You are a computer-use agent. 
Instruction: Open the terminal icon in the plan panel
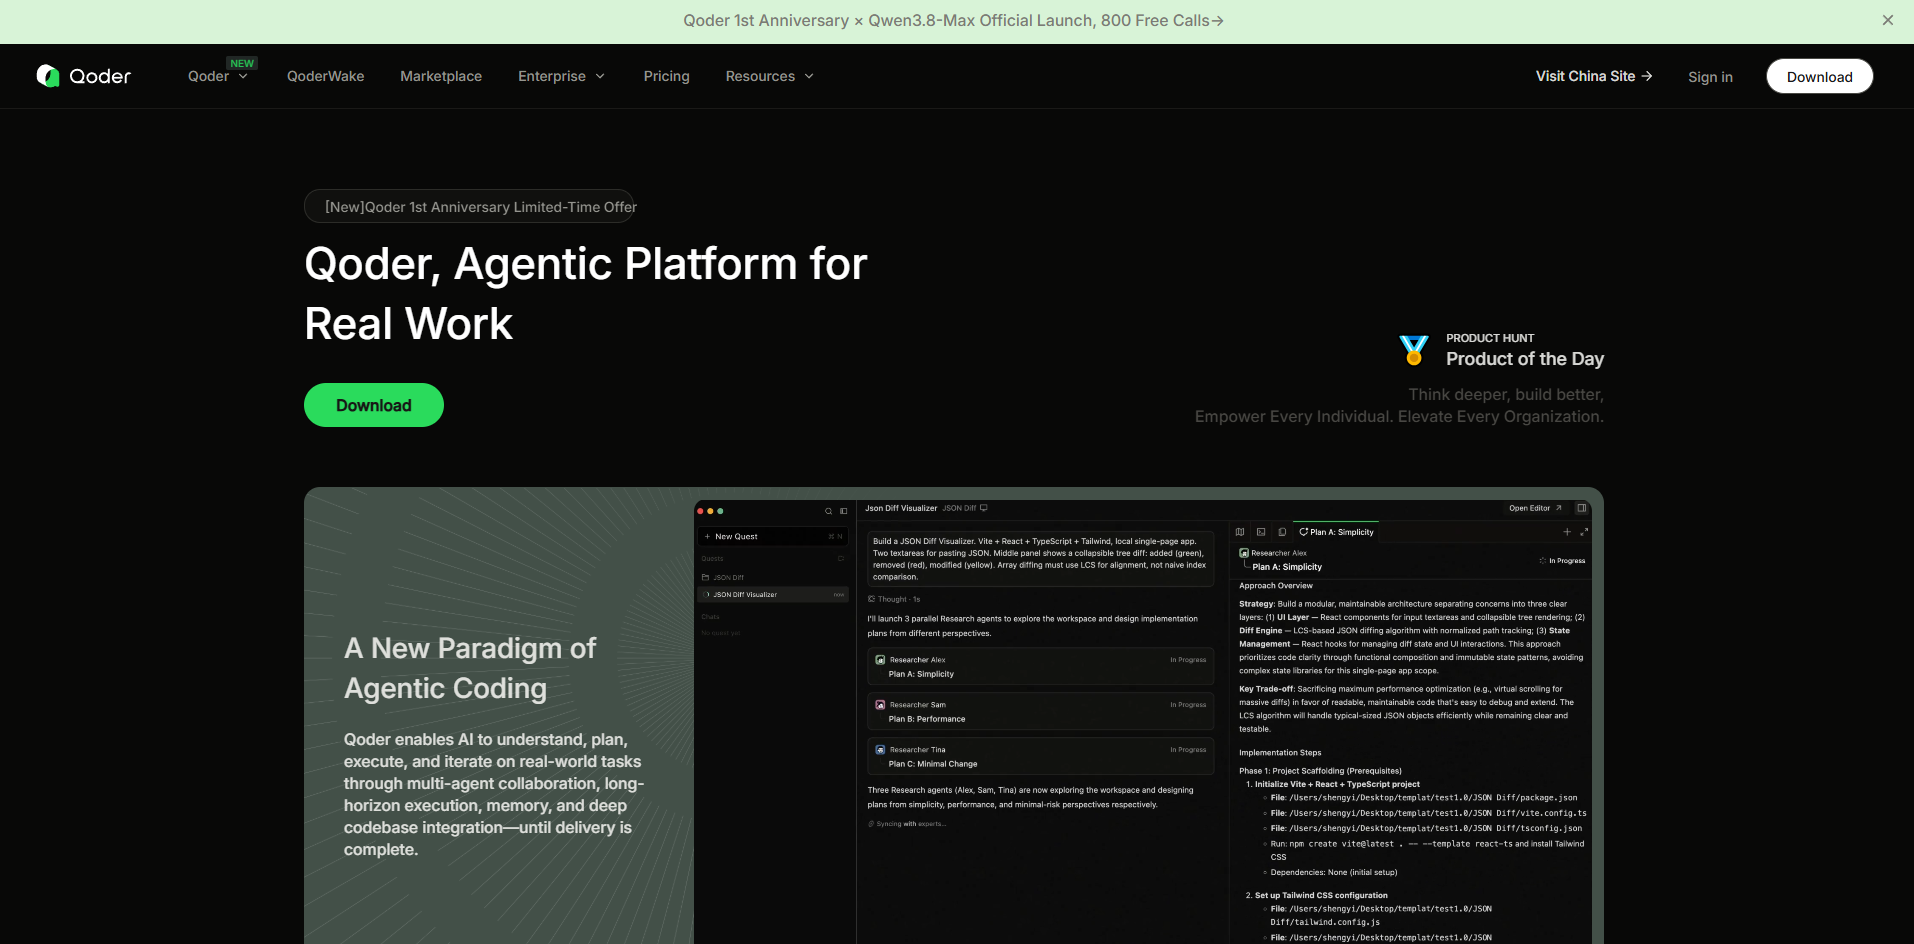click(x=1261, y=532)
